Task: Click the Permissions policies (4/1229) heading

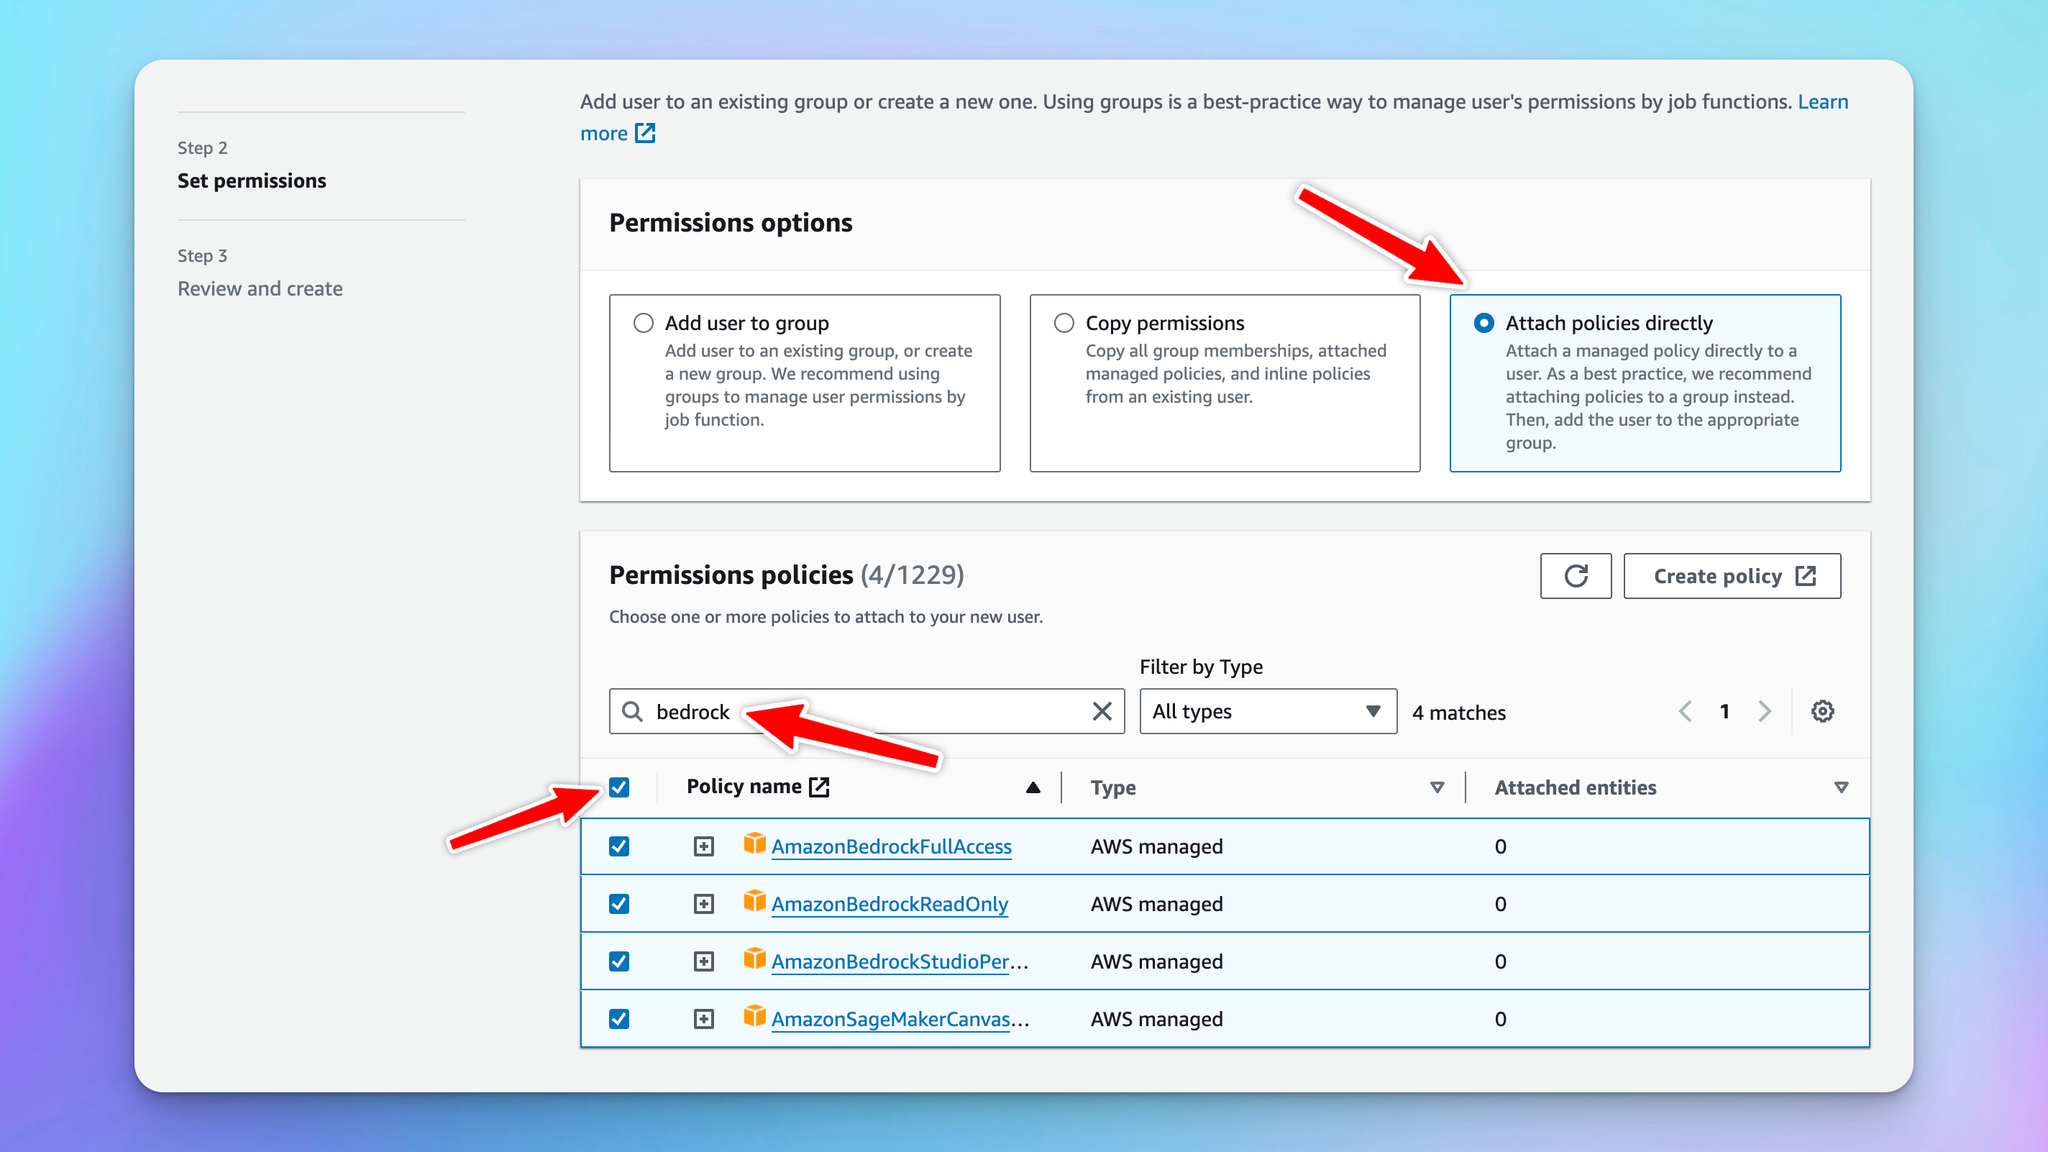Action: click(787, 575)
